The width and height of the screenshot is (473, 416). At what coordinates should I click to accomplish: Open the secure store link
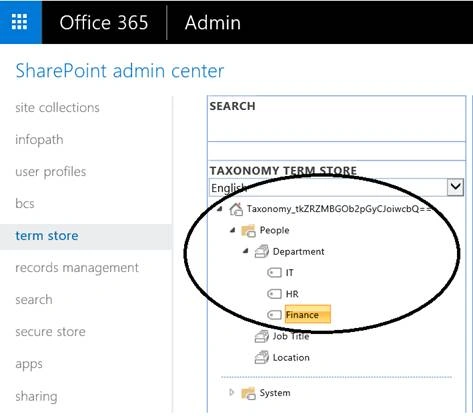click(50, 332)
